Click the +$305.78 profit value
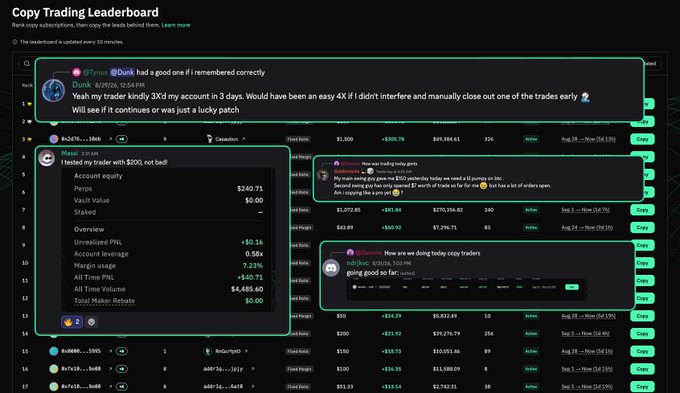Image resolution: width=680 pixels, height=393 pixels. tap(393, 139)
